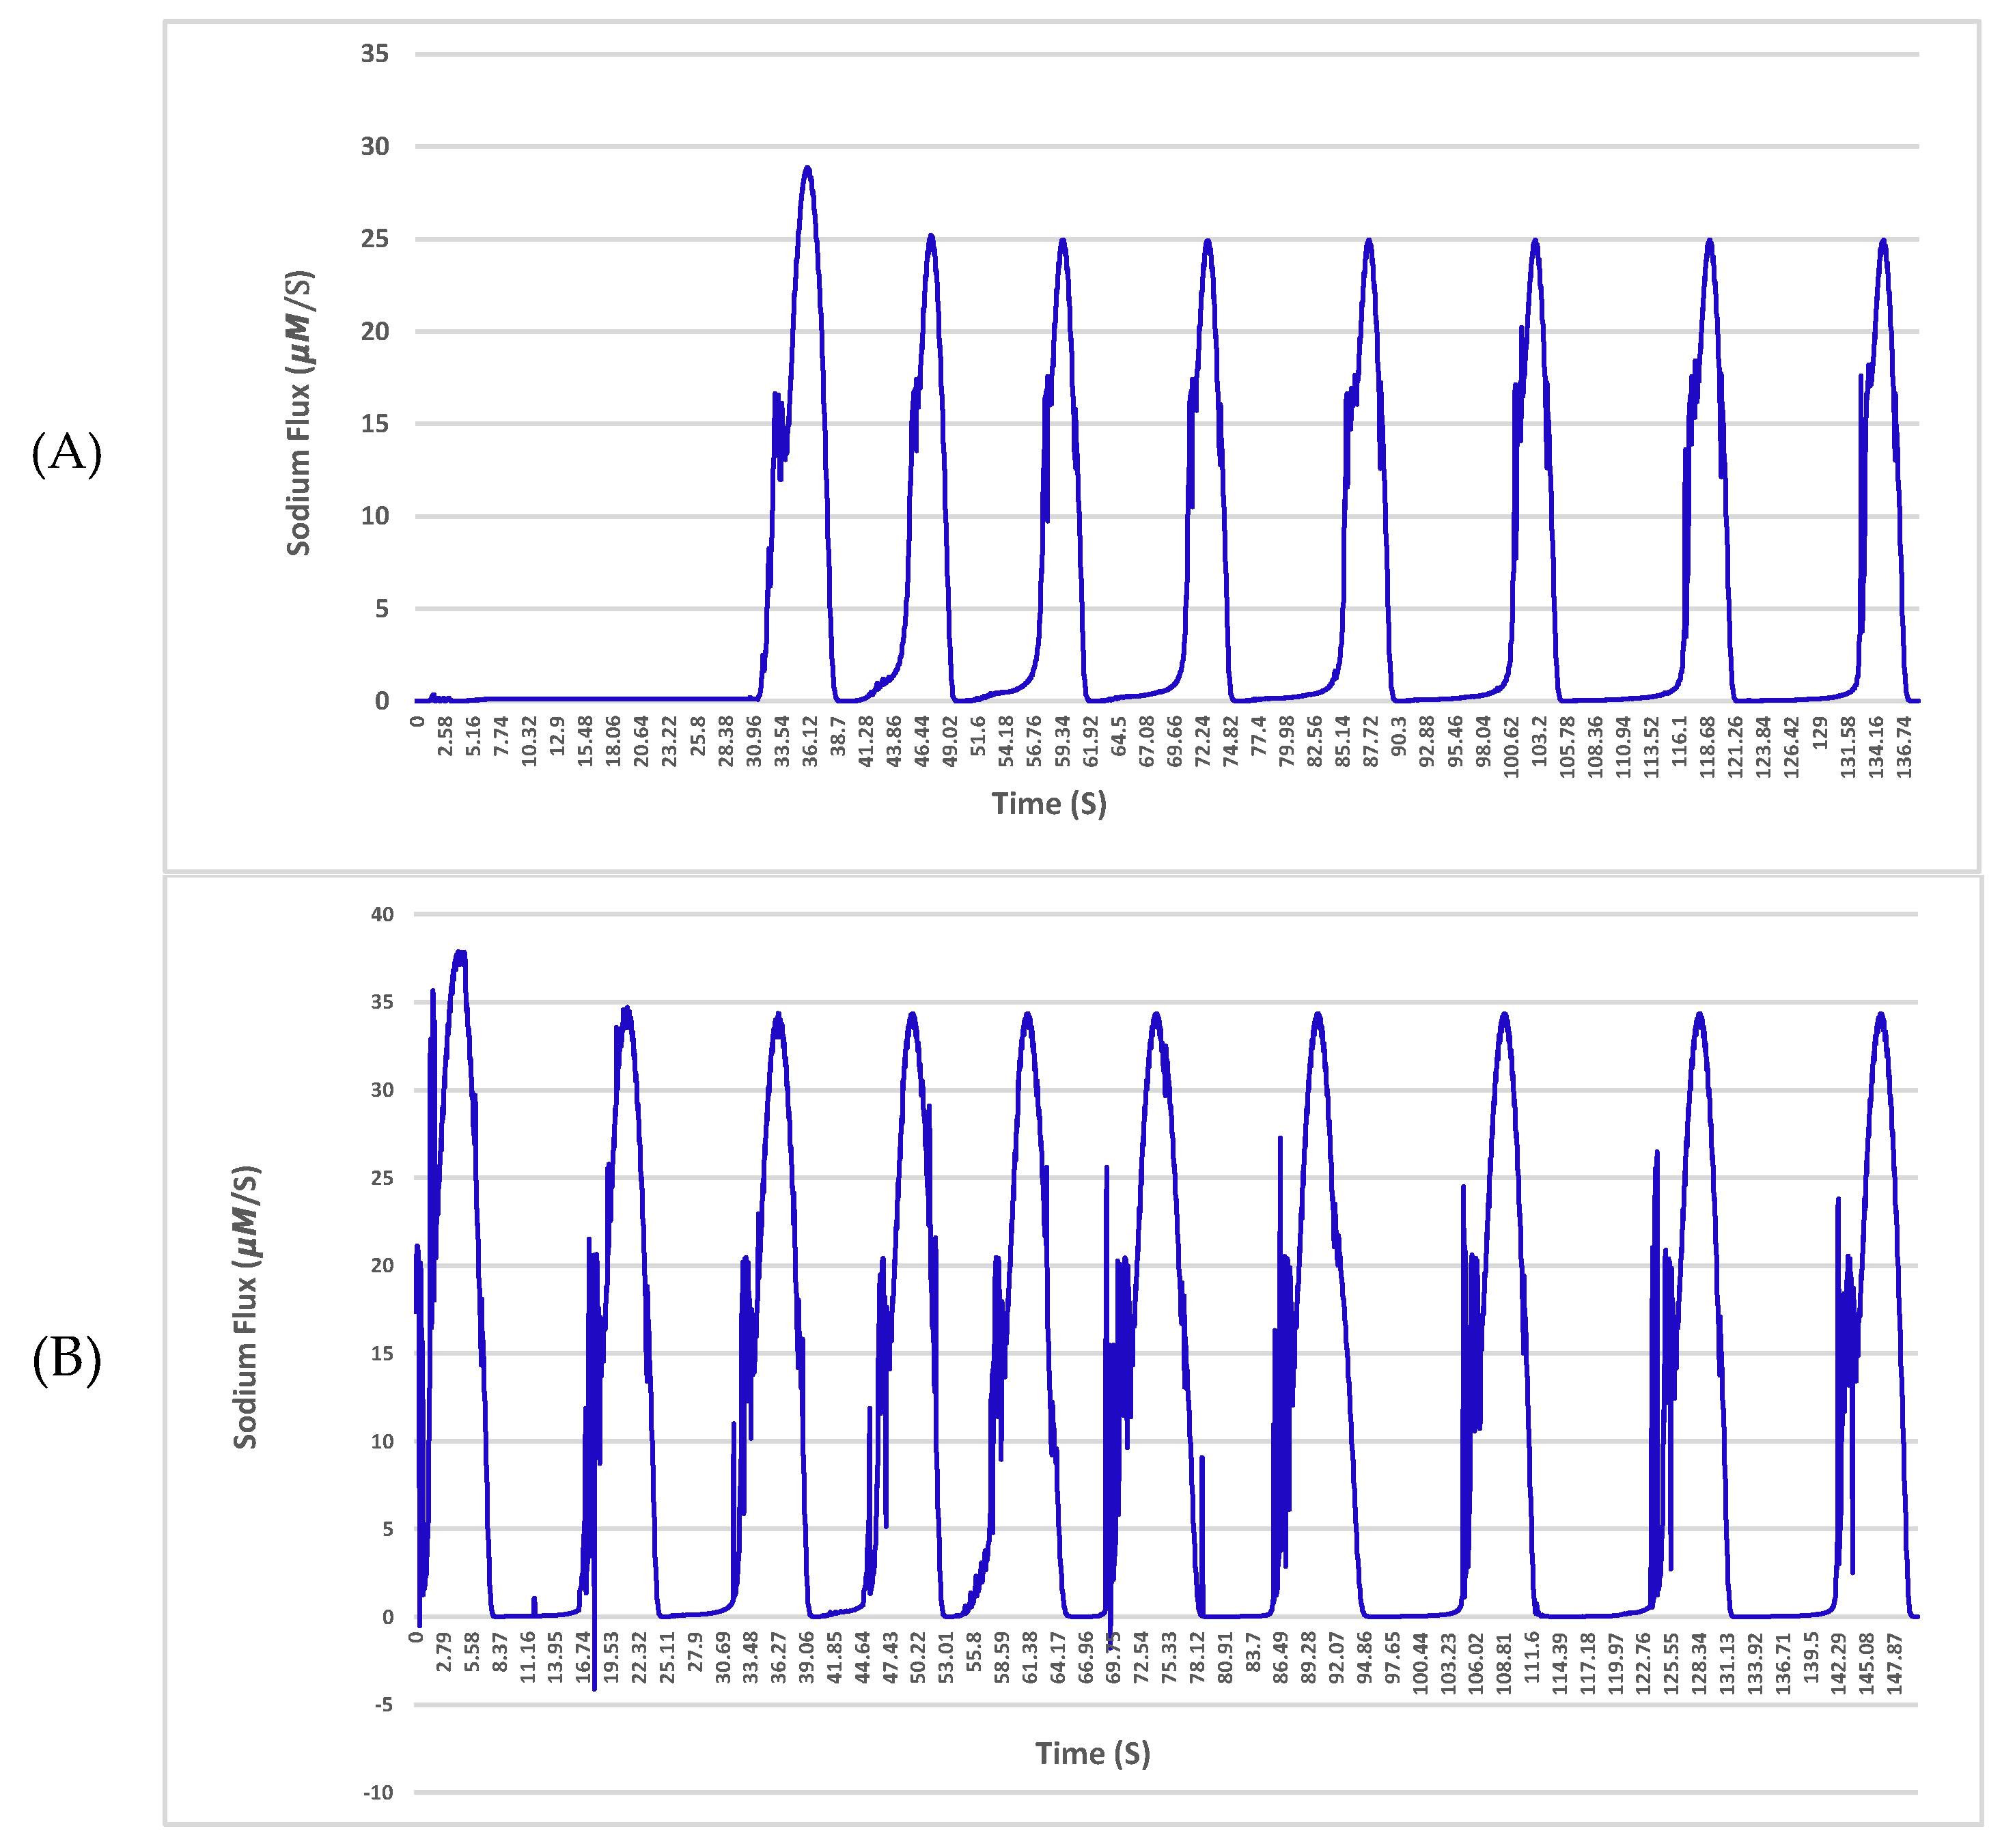Select x-axis tick label 72.24 in chart A
The image size is (2002, 1848).
click(1203, 741)
